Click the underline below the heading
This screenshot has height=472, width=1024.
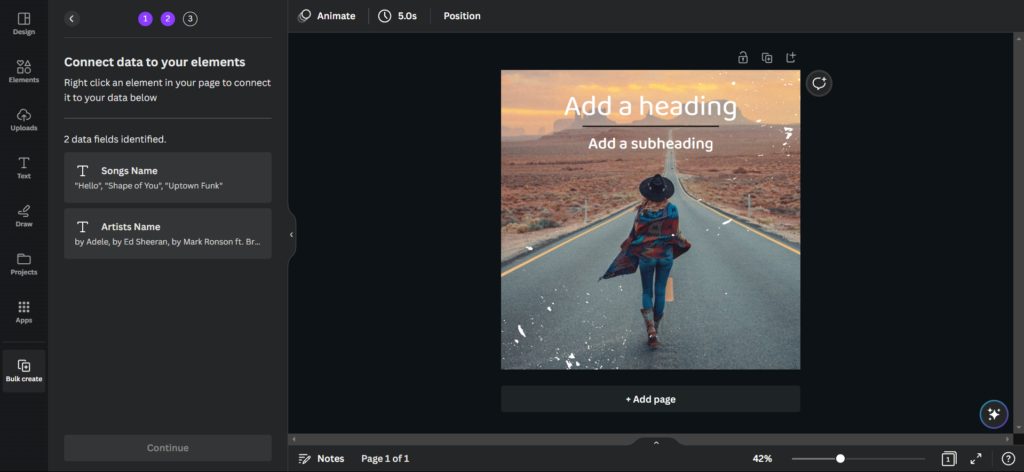tap(650, 126)
